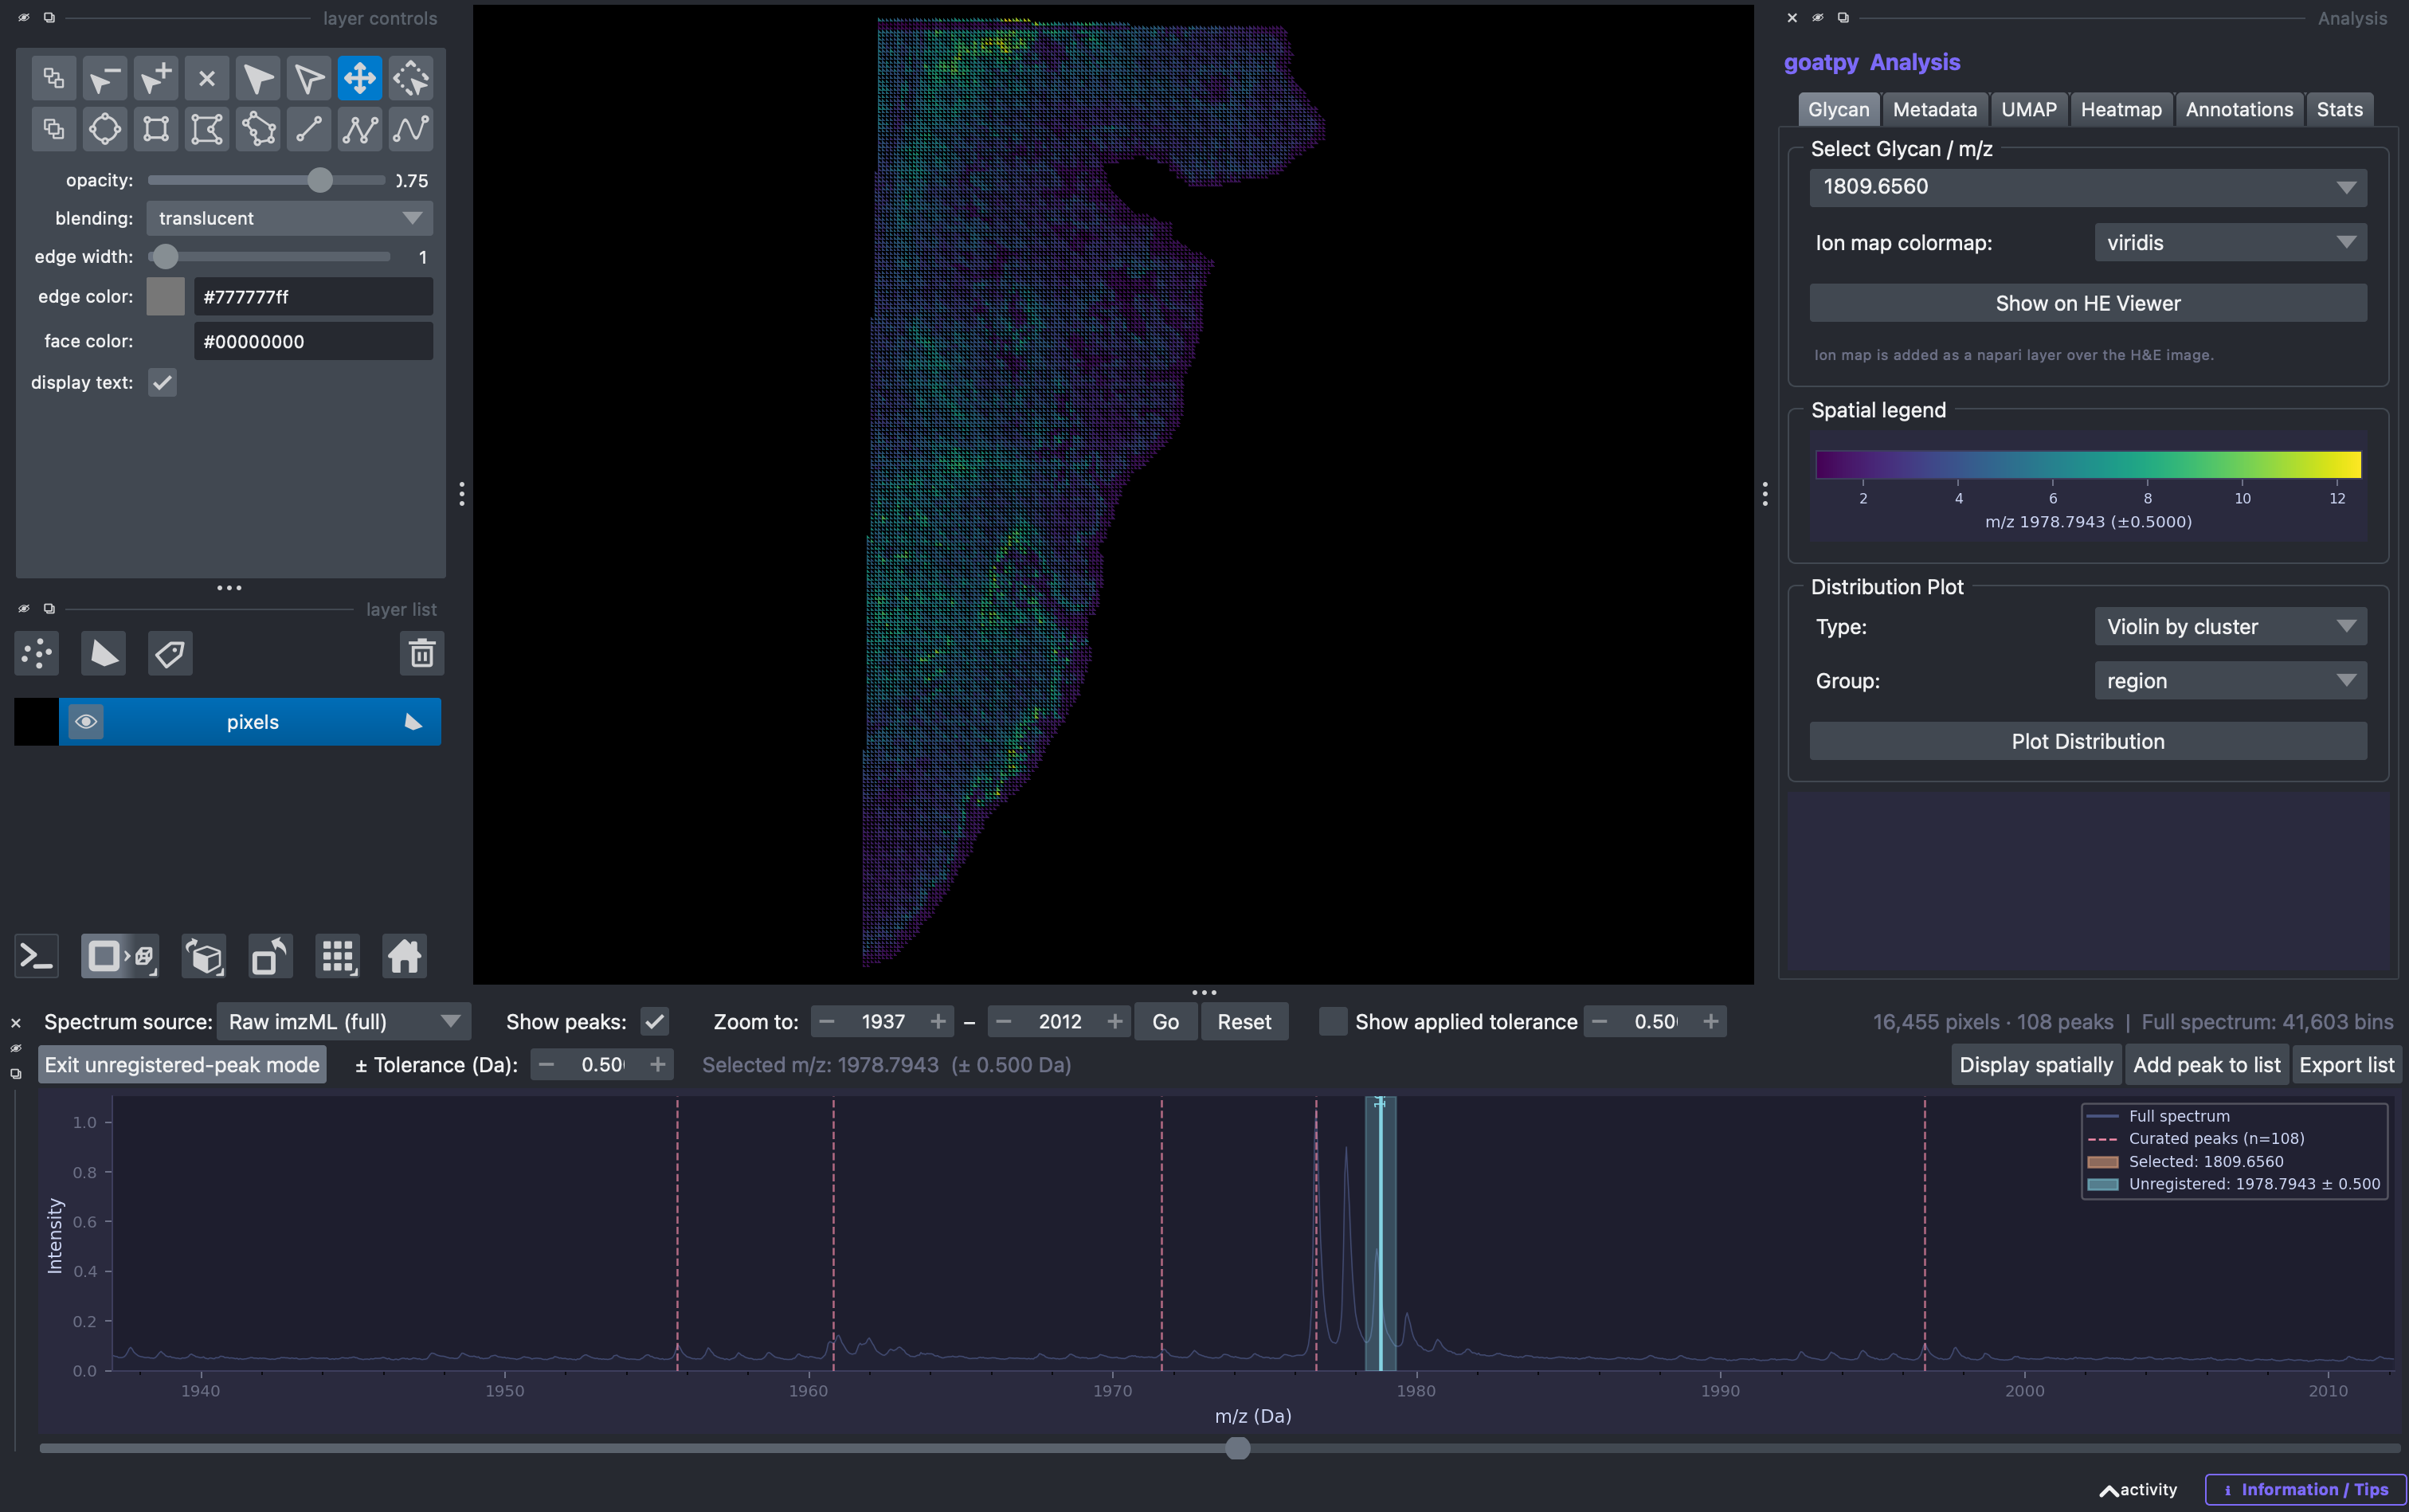Switch to the UMAP tab

pyautogui.click(x=2029, y=109)
